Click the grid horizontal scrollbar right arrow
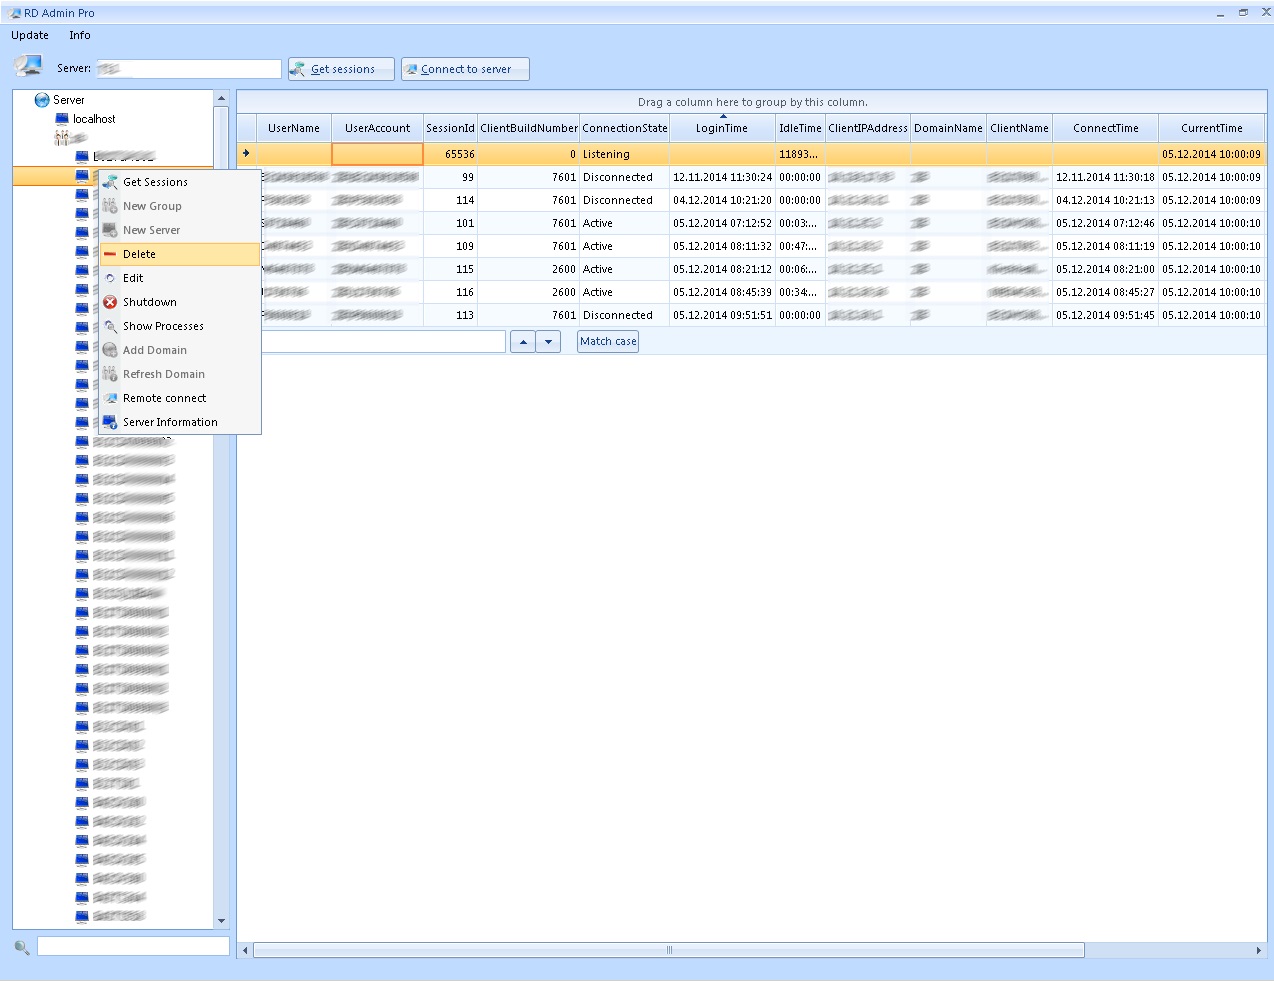The width and height of the screenshot is (1274, 981). tap(1258, 951)
